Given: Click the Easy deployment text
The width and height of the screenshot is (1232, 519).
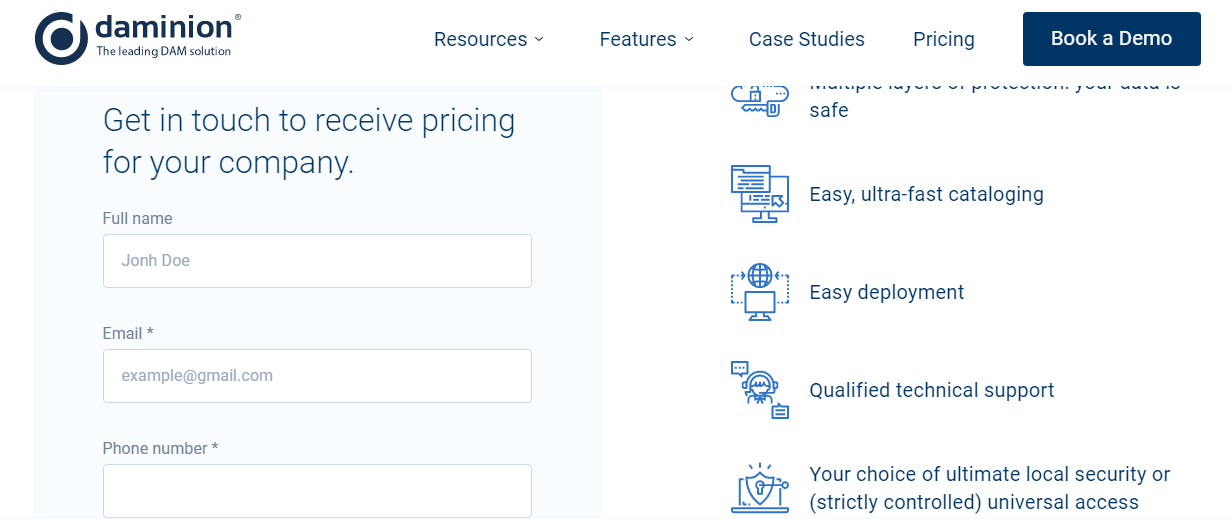Looking at the screenshot, I should pos(886,292).
